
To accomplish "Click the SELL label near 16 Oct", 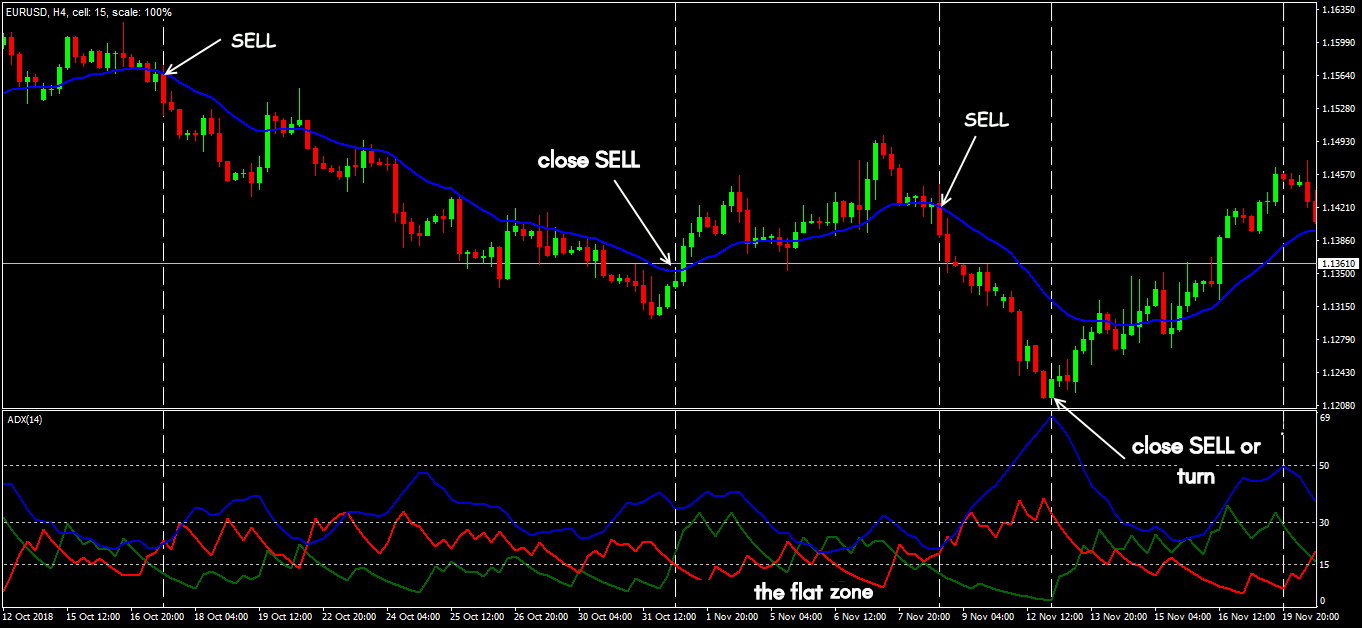I will tap(253, 41).
